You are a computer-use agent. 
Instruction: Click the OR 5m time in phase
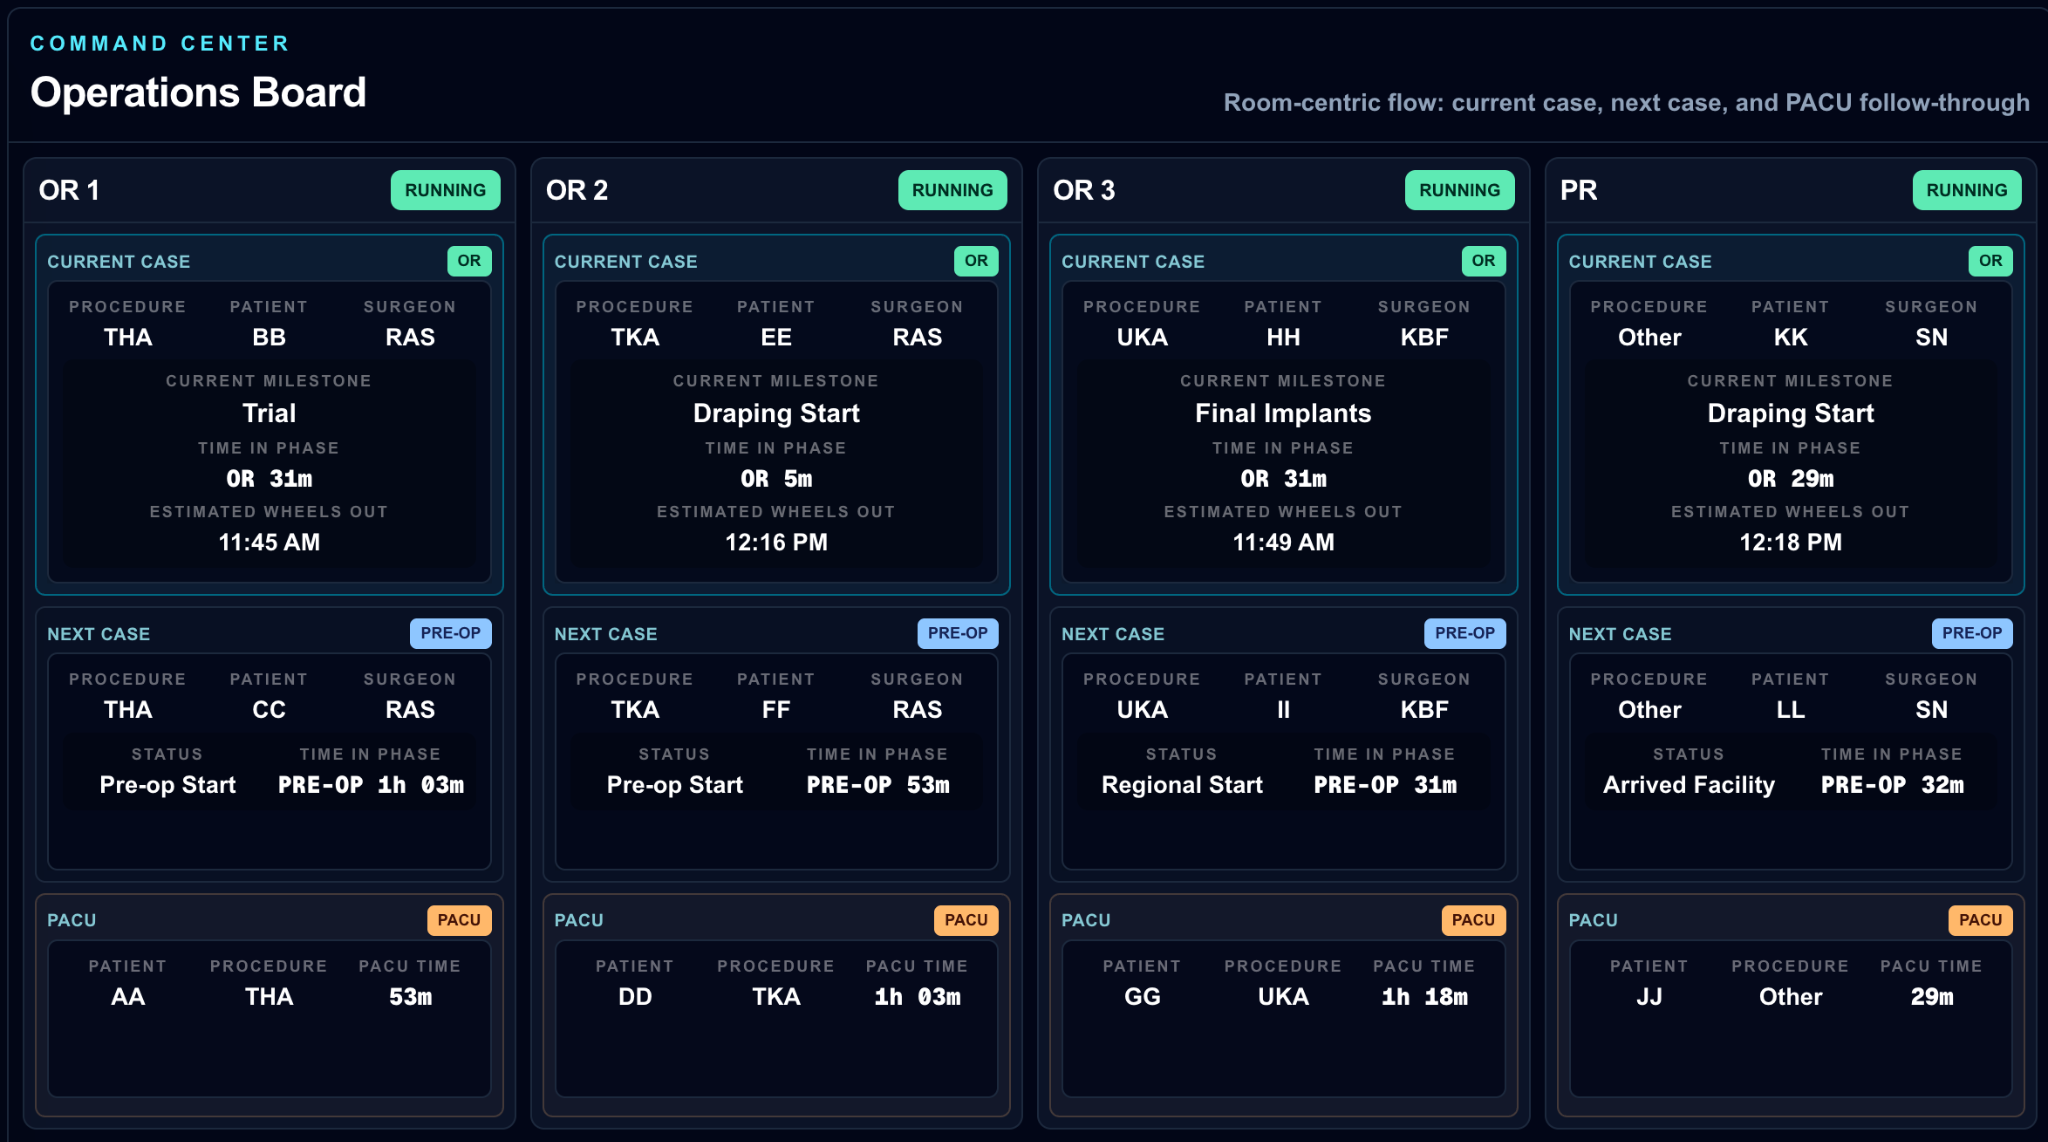776,479
